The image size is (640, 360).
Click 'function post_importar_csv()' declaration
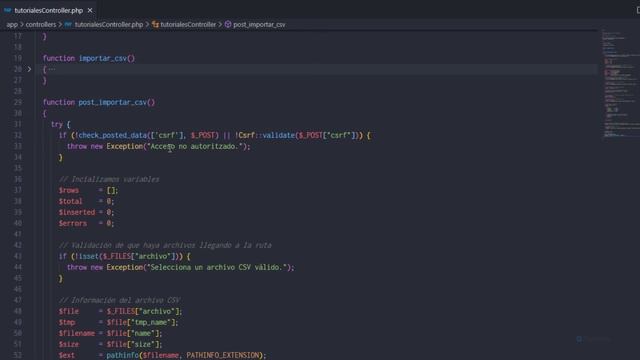coord(99,102)
